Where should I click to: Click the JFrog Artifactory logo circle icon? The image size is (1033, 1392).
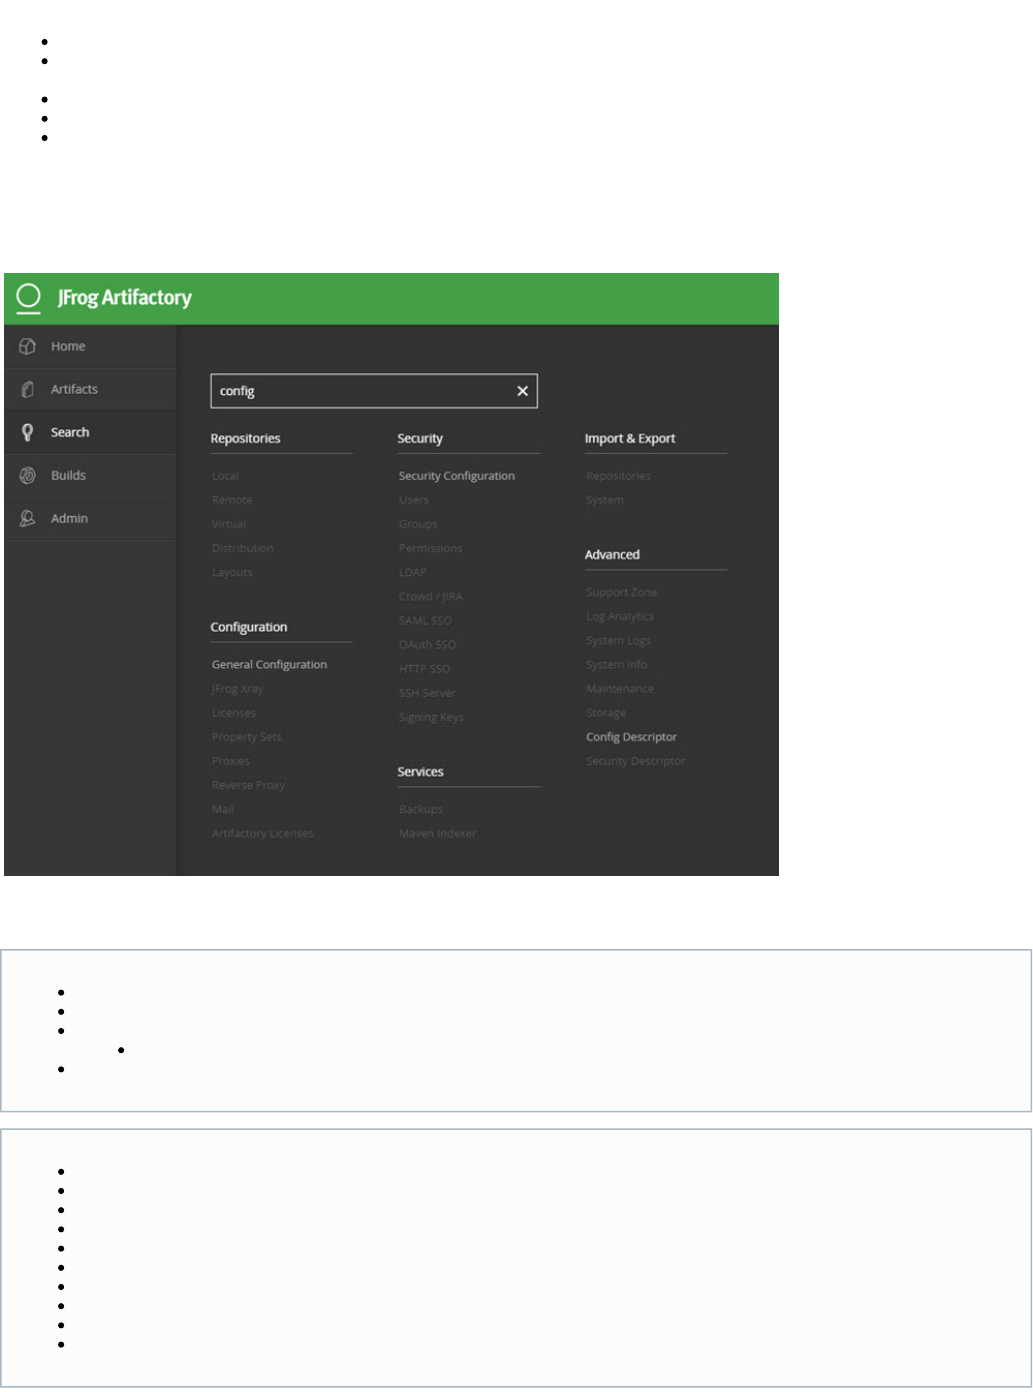[x=29, y=297]
